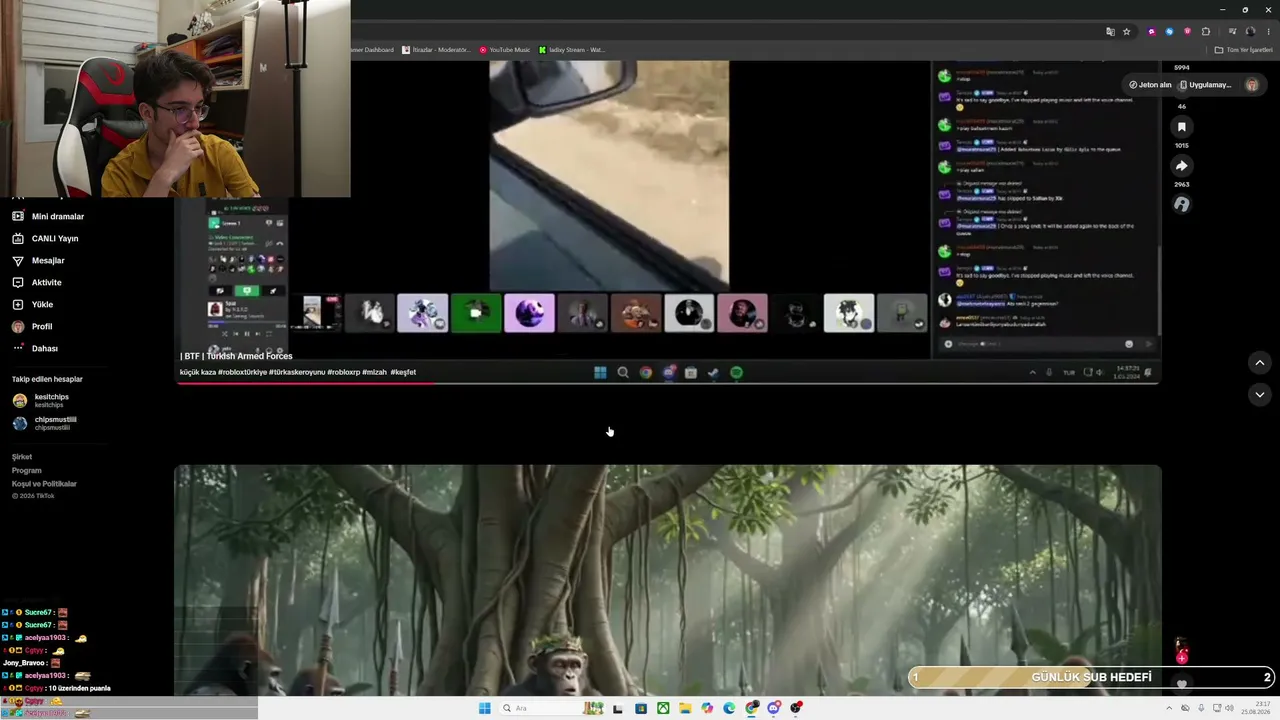Open Microsoft Edge from taskbar
The width and height of the screenshot is (1280, 720).
[x=729, y=708]
